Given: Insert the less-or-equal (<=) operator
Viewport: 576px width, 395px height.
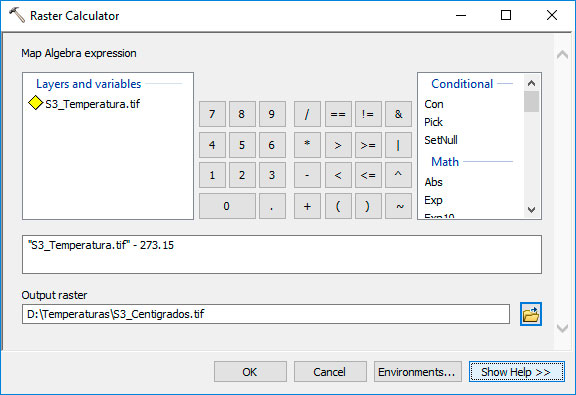Looking at the screenshot, I should 368,175.
